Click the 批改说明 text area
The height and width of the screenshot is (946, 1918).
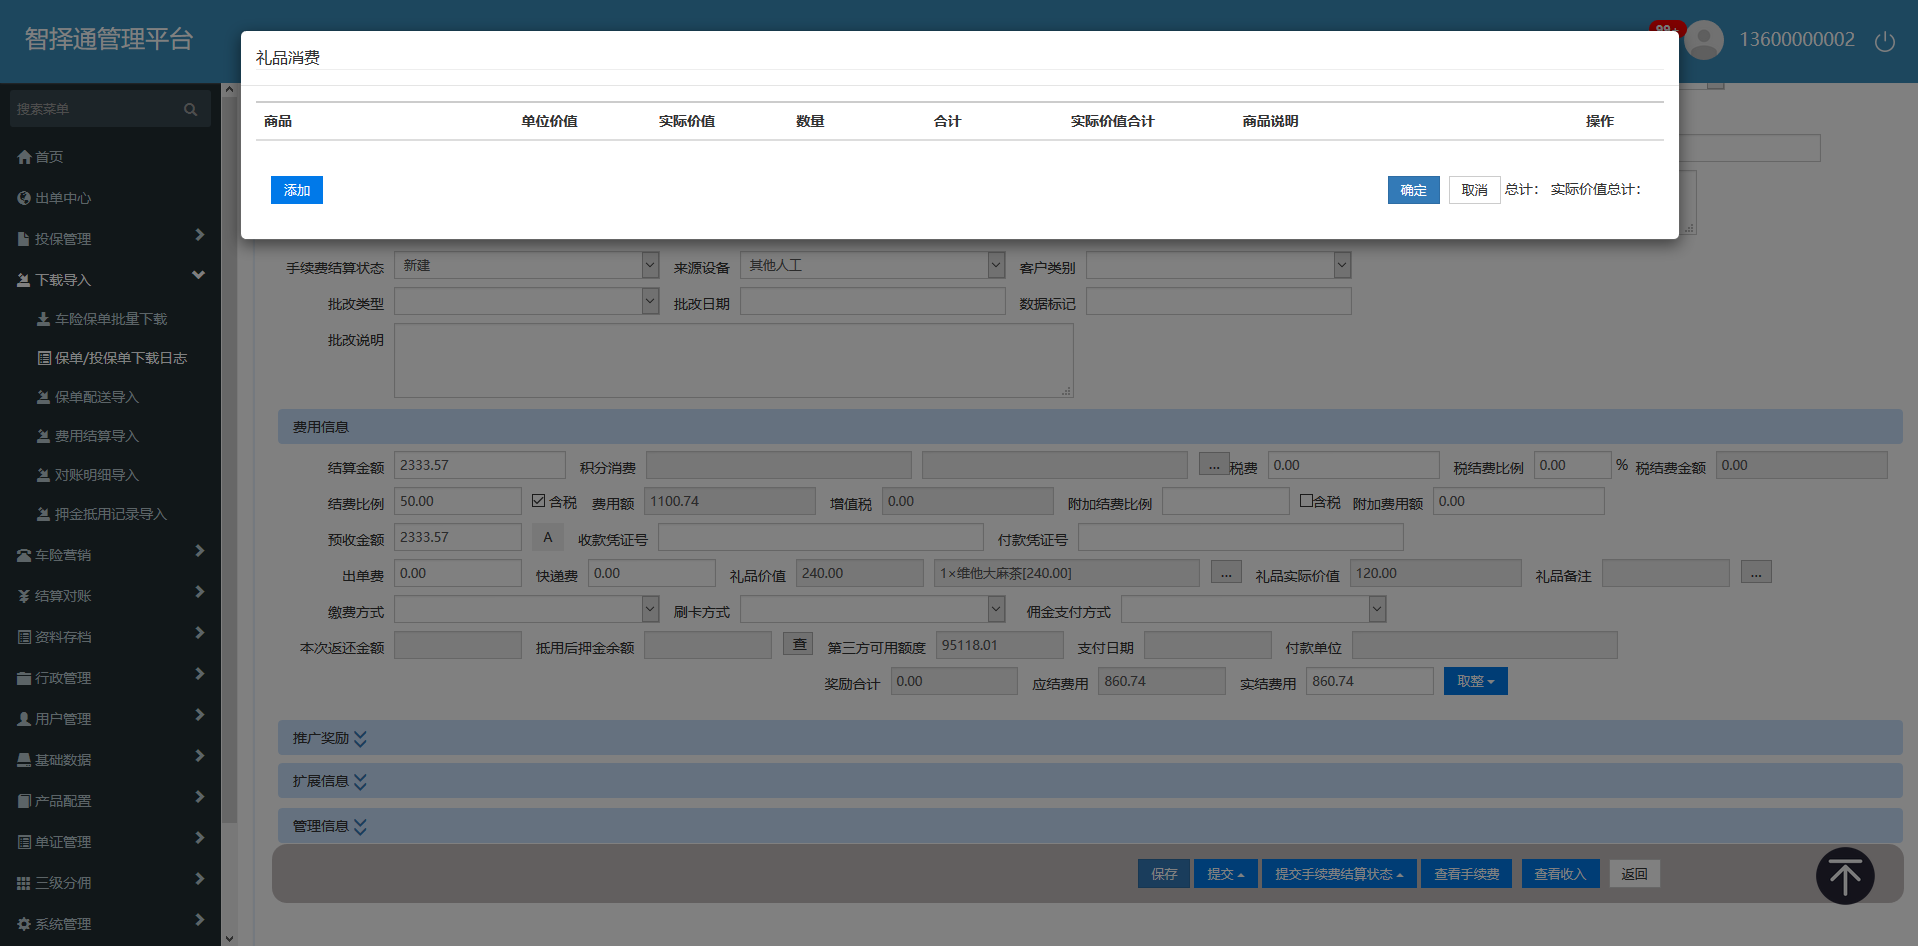coord(733,360)
